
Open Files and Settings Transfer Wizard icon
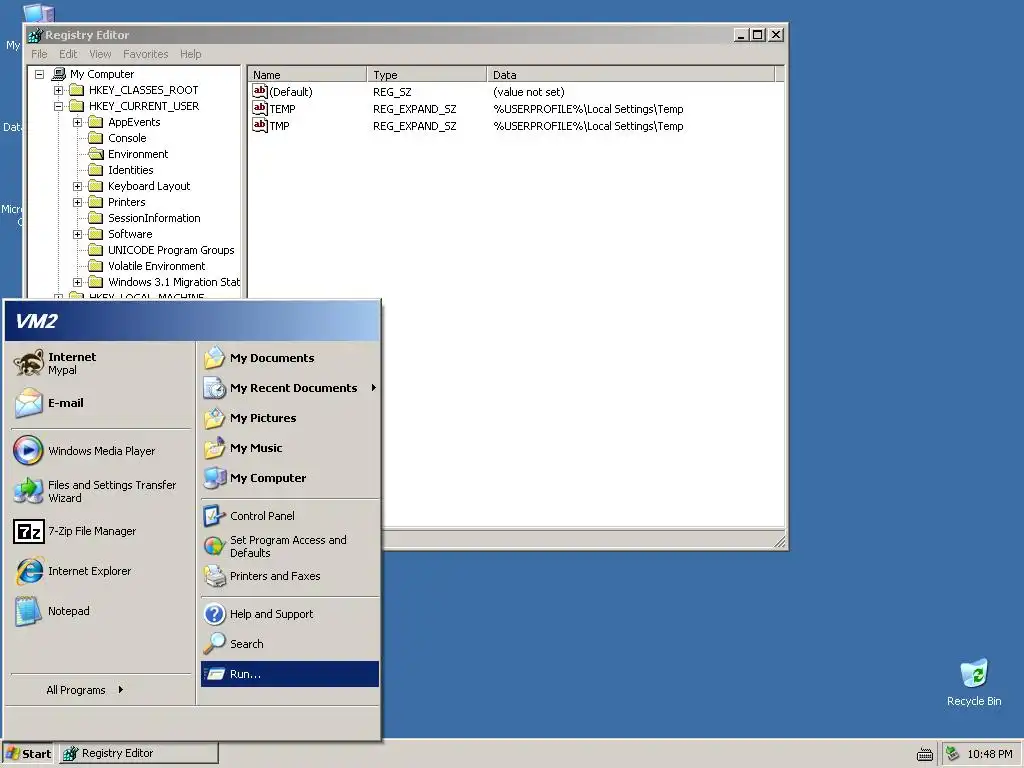tap(29, 491)
